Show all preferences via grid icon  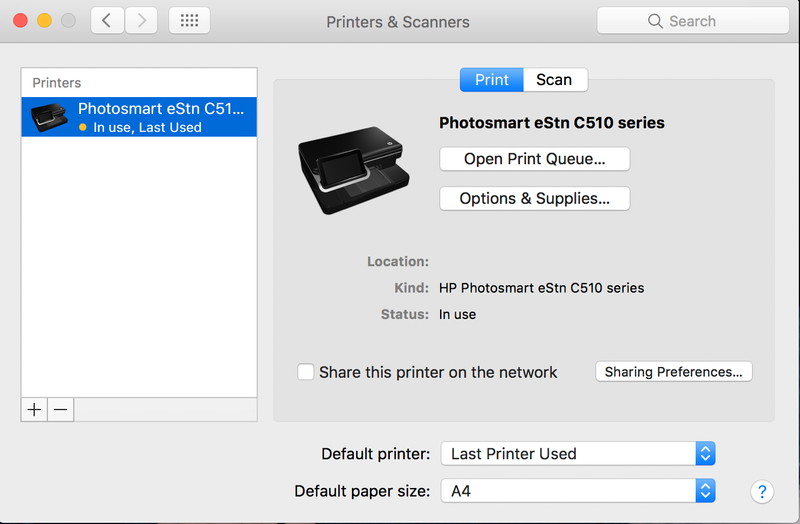(189, 20)
